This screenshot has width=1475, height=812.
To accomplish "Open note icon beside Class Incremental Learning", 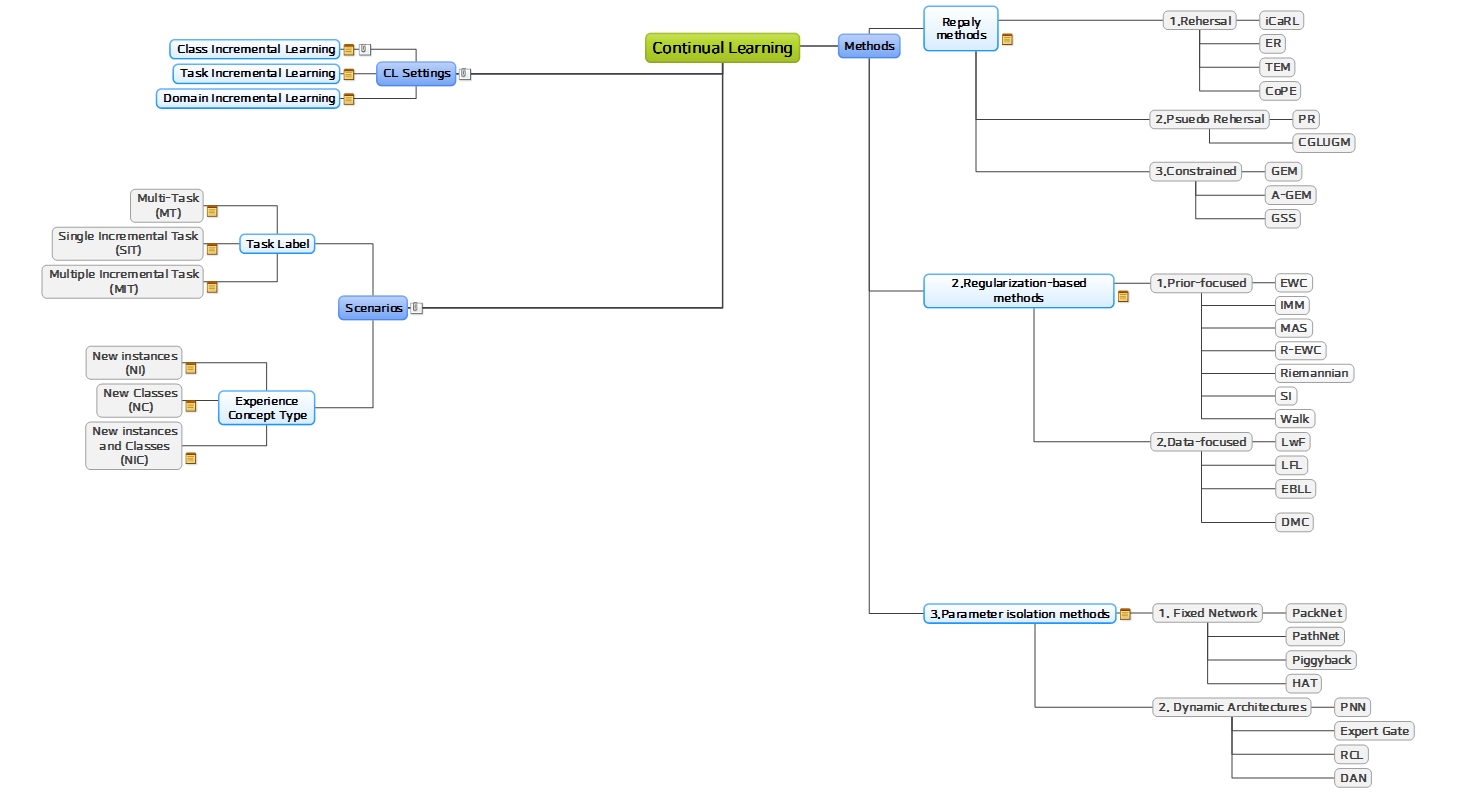I will coord(349,49).
